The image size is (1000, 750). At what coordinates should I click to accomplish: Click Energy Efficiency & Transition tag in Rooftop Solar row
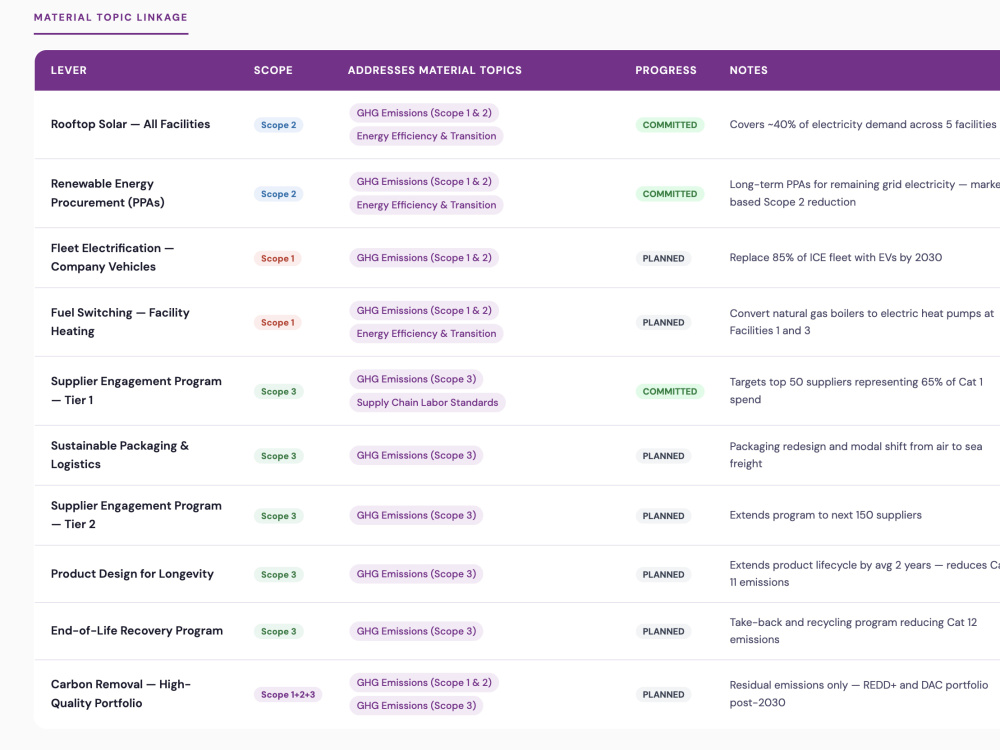point(426,136)
